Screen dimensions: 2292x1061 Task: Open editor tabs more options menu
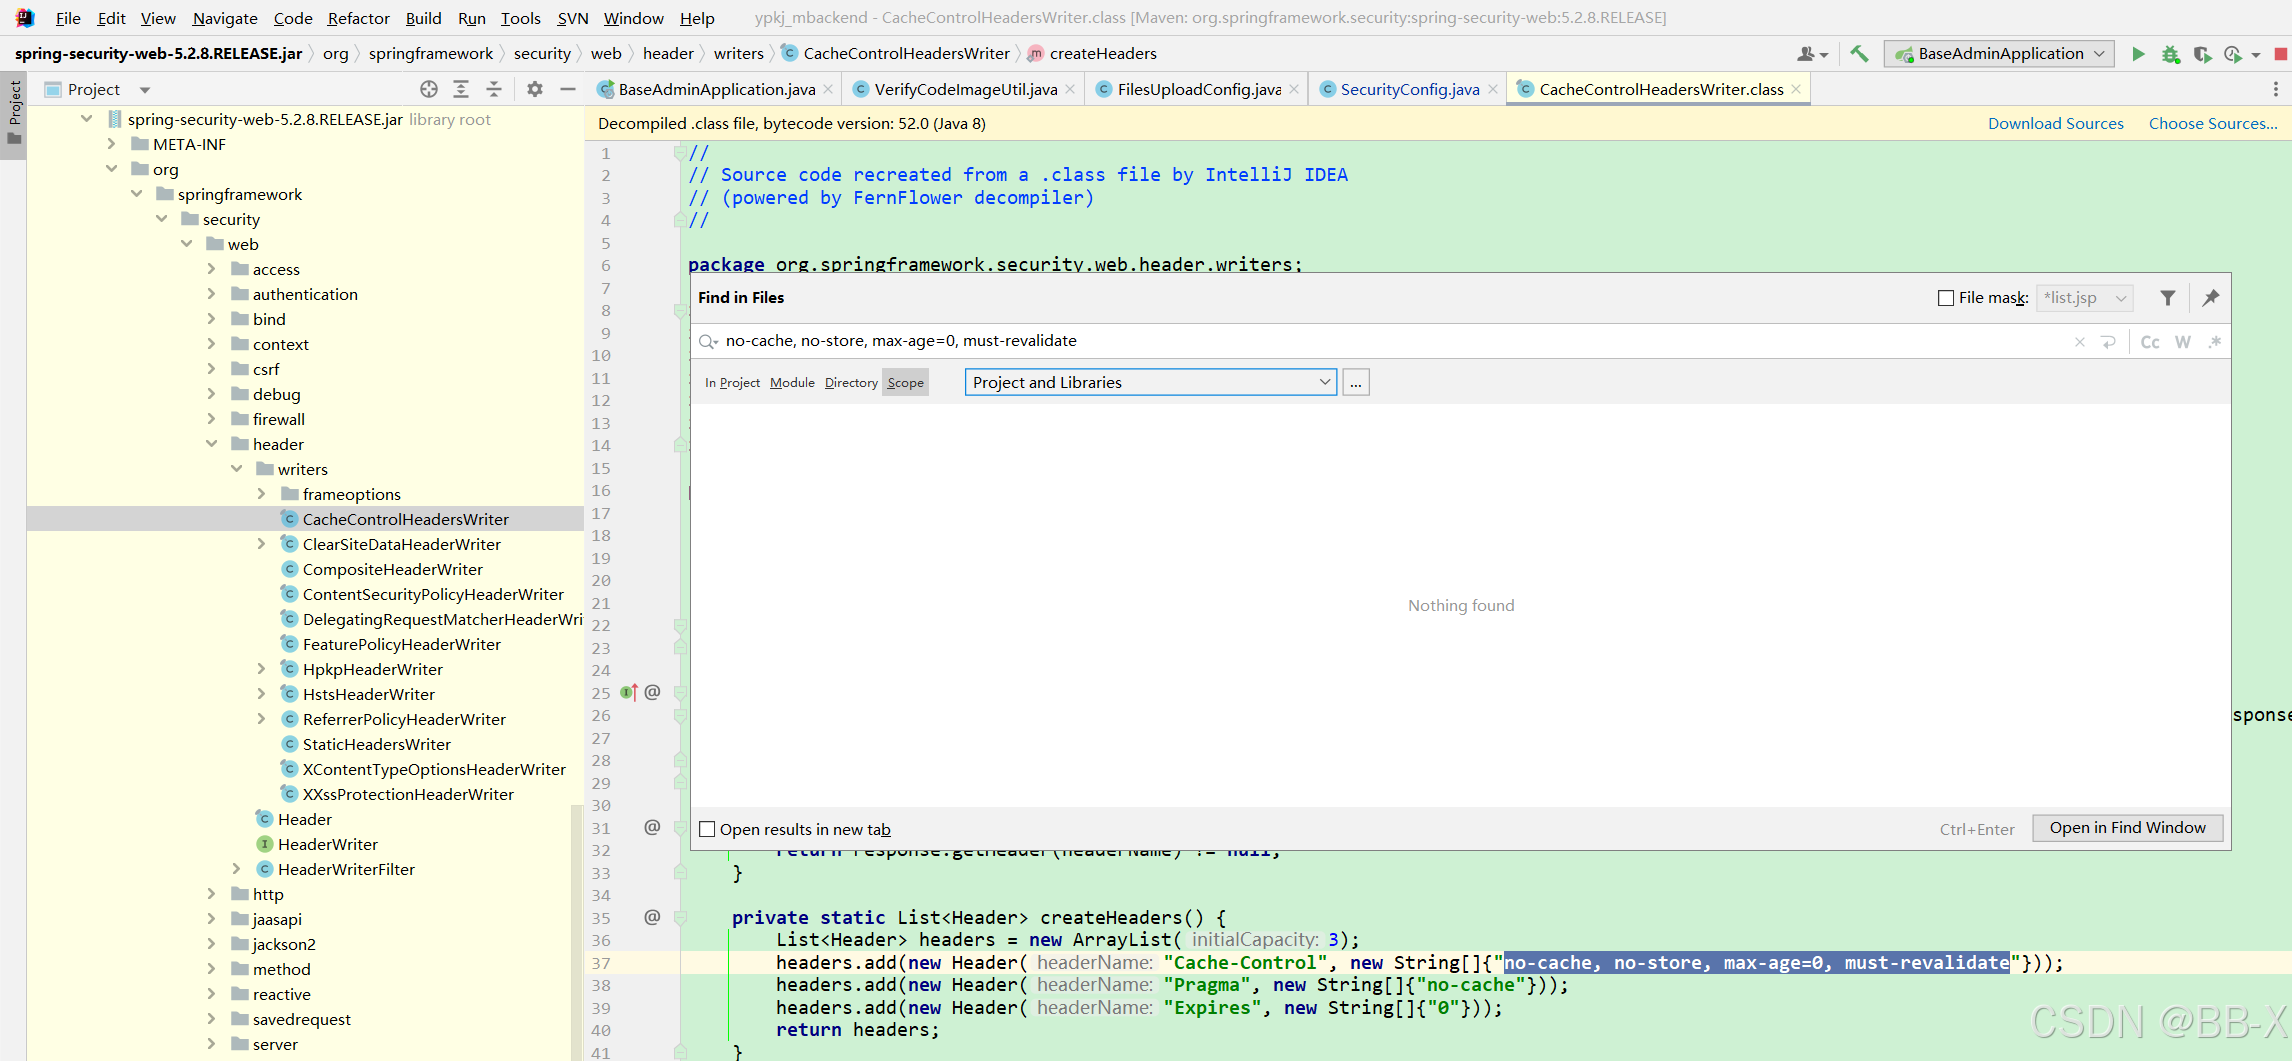click(x=2276, y=89)
